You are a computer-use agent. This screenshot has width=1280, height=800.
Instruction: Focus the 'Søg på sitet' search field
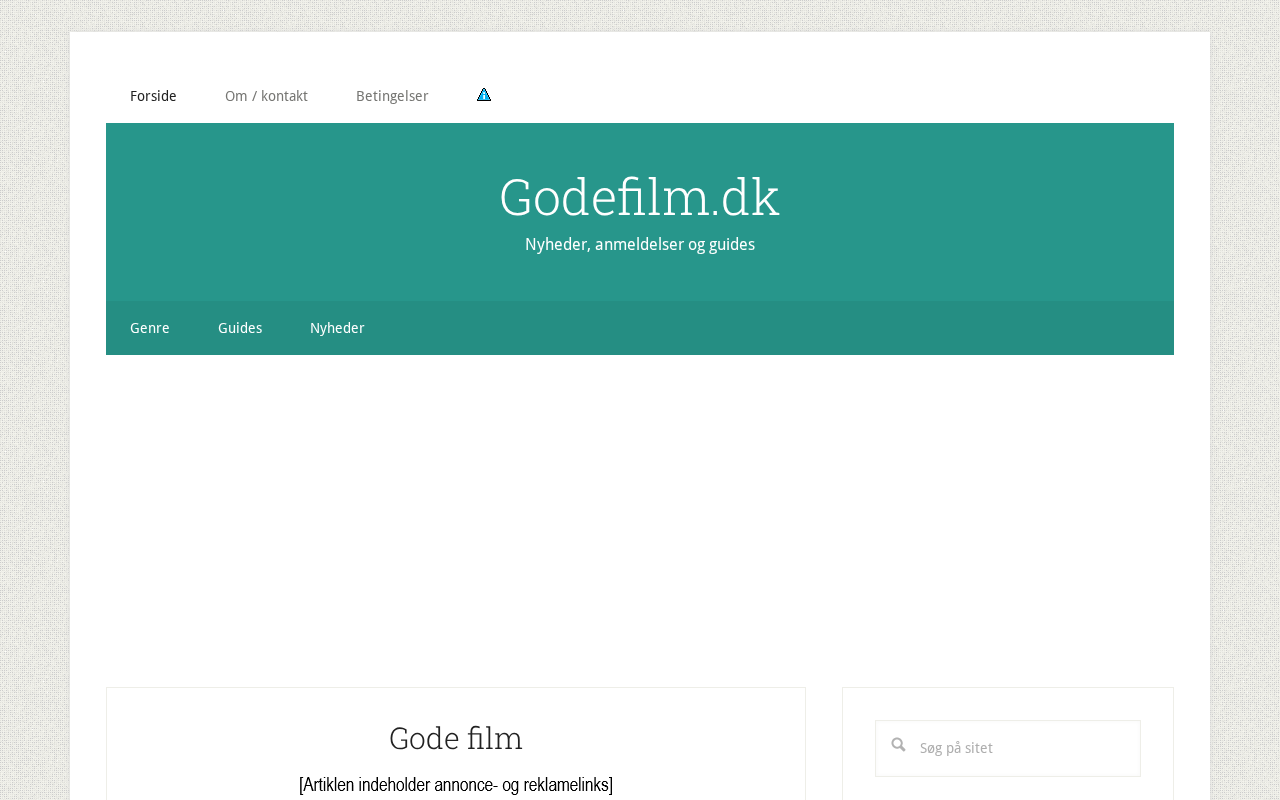coord(1008,748)
